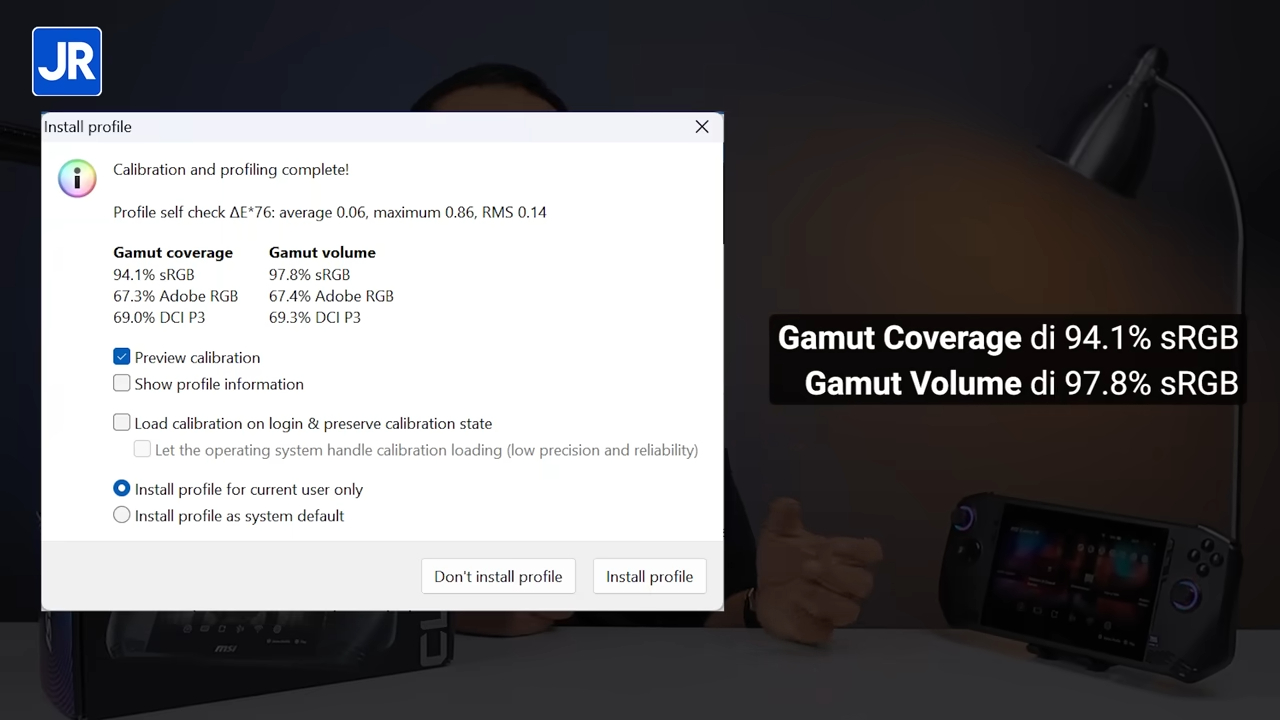Click the JR channel logo
1280x720 pixels.
(x=67, y=62)
